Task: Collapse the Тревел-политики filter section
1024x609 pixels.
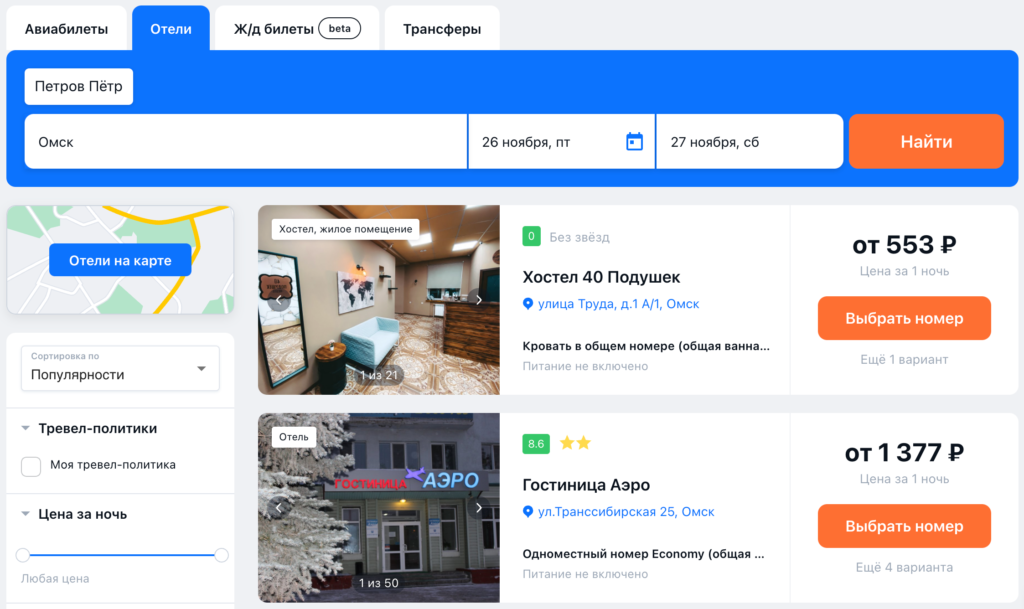Action: coord(25,428)
